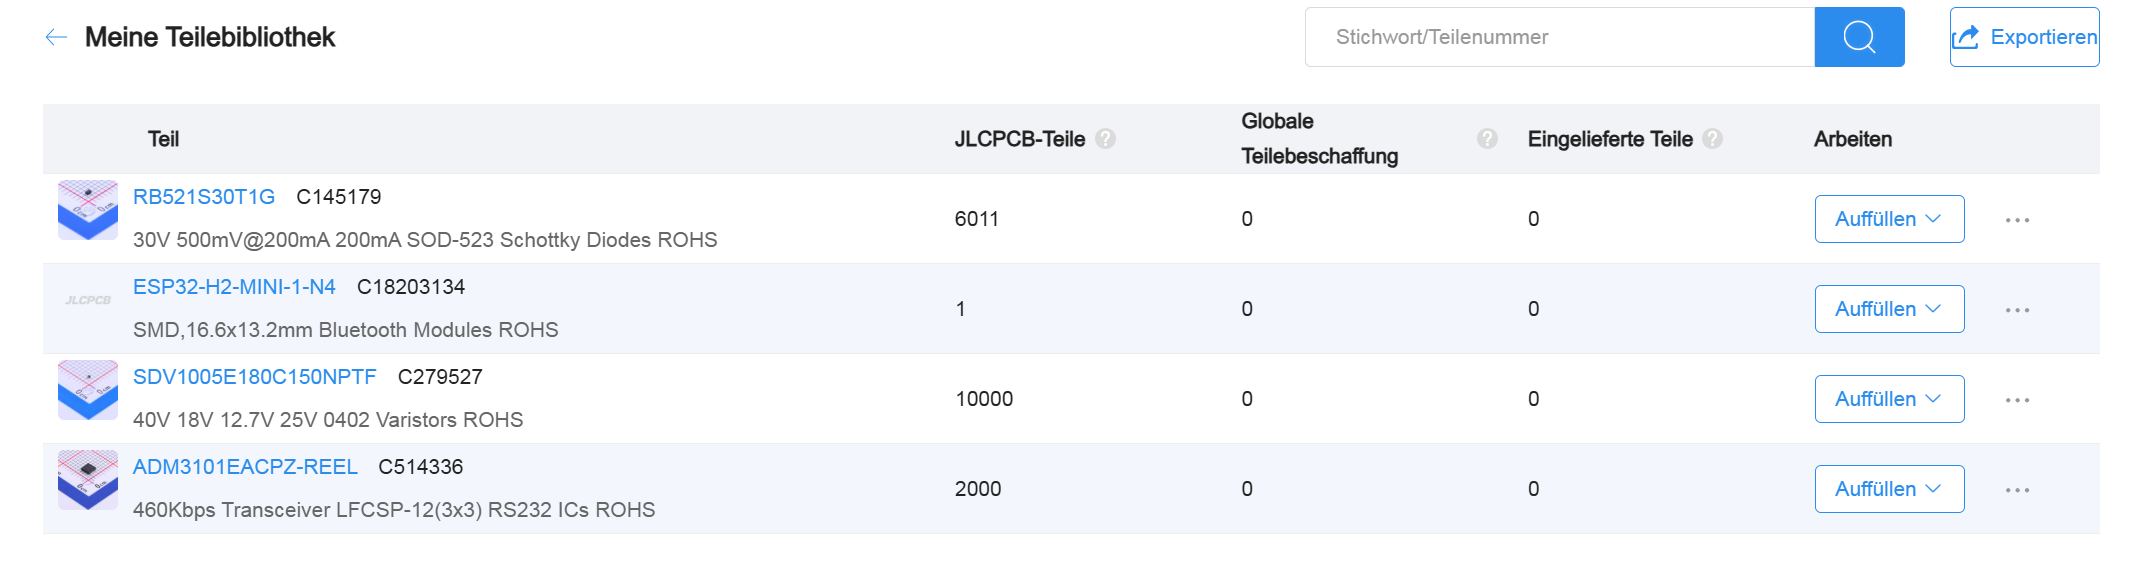This screenshot has width=2131, height=571.
Task: Open more options for ESP32-H2-MINI-1-N4 row
Action: pyautogui.click(x=2017, y=310)
